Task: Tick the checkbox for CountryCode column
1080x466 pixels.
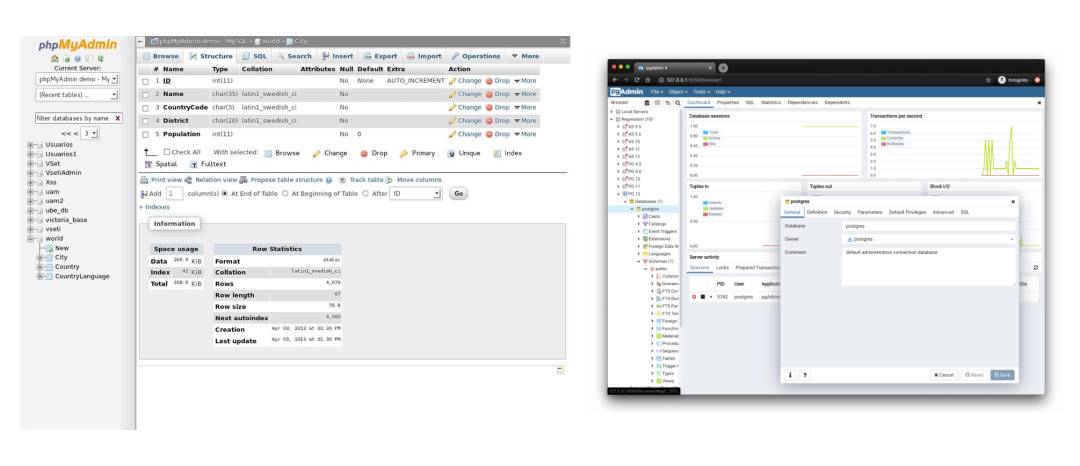Action: click(x=145, y=108)
